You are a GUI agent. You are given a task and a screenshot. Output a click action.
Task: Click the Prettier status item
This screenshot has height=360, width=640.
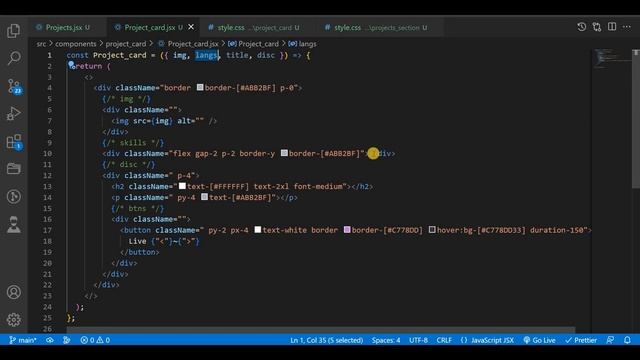coord(581,340)
